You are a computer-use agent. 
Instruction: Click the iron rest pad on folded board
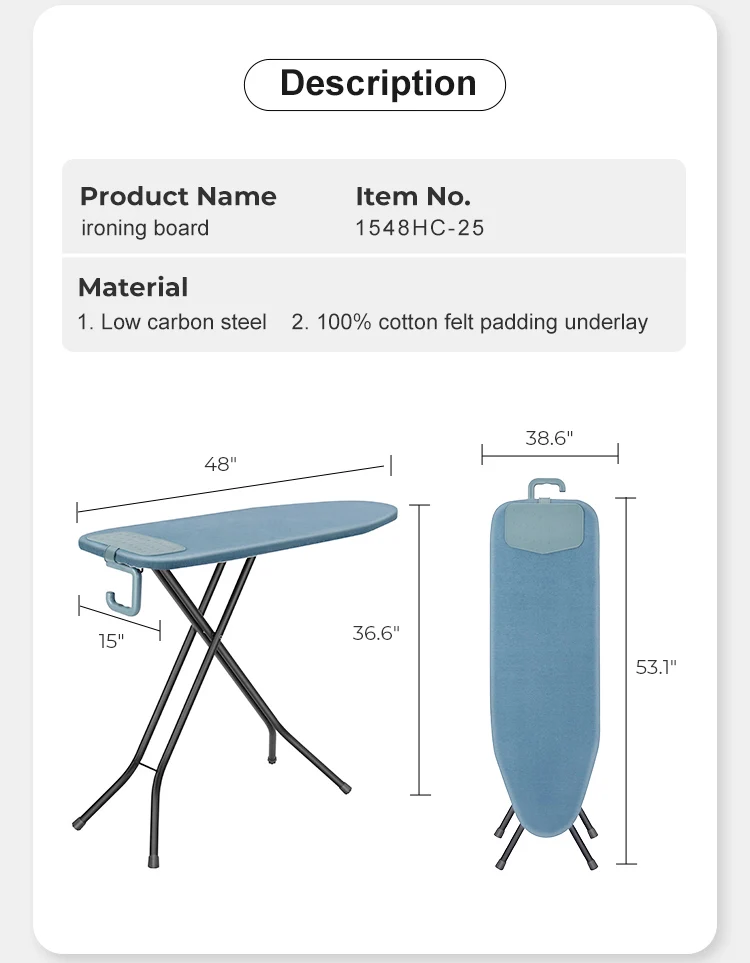click(543, 524)
